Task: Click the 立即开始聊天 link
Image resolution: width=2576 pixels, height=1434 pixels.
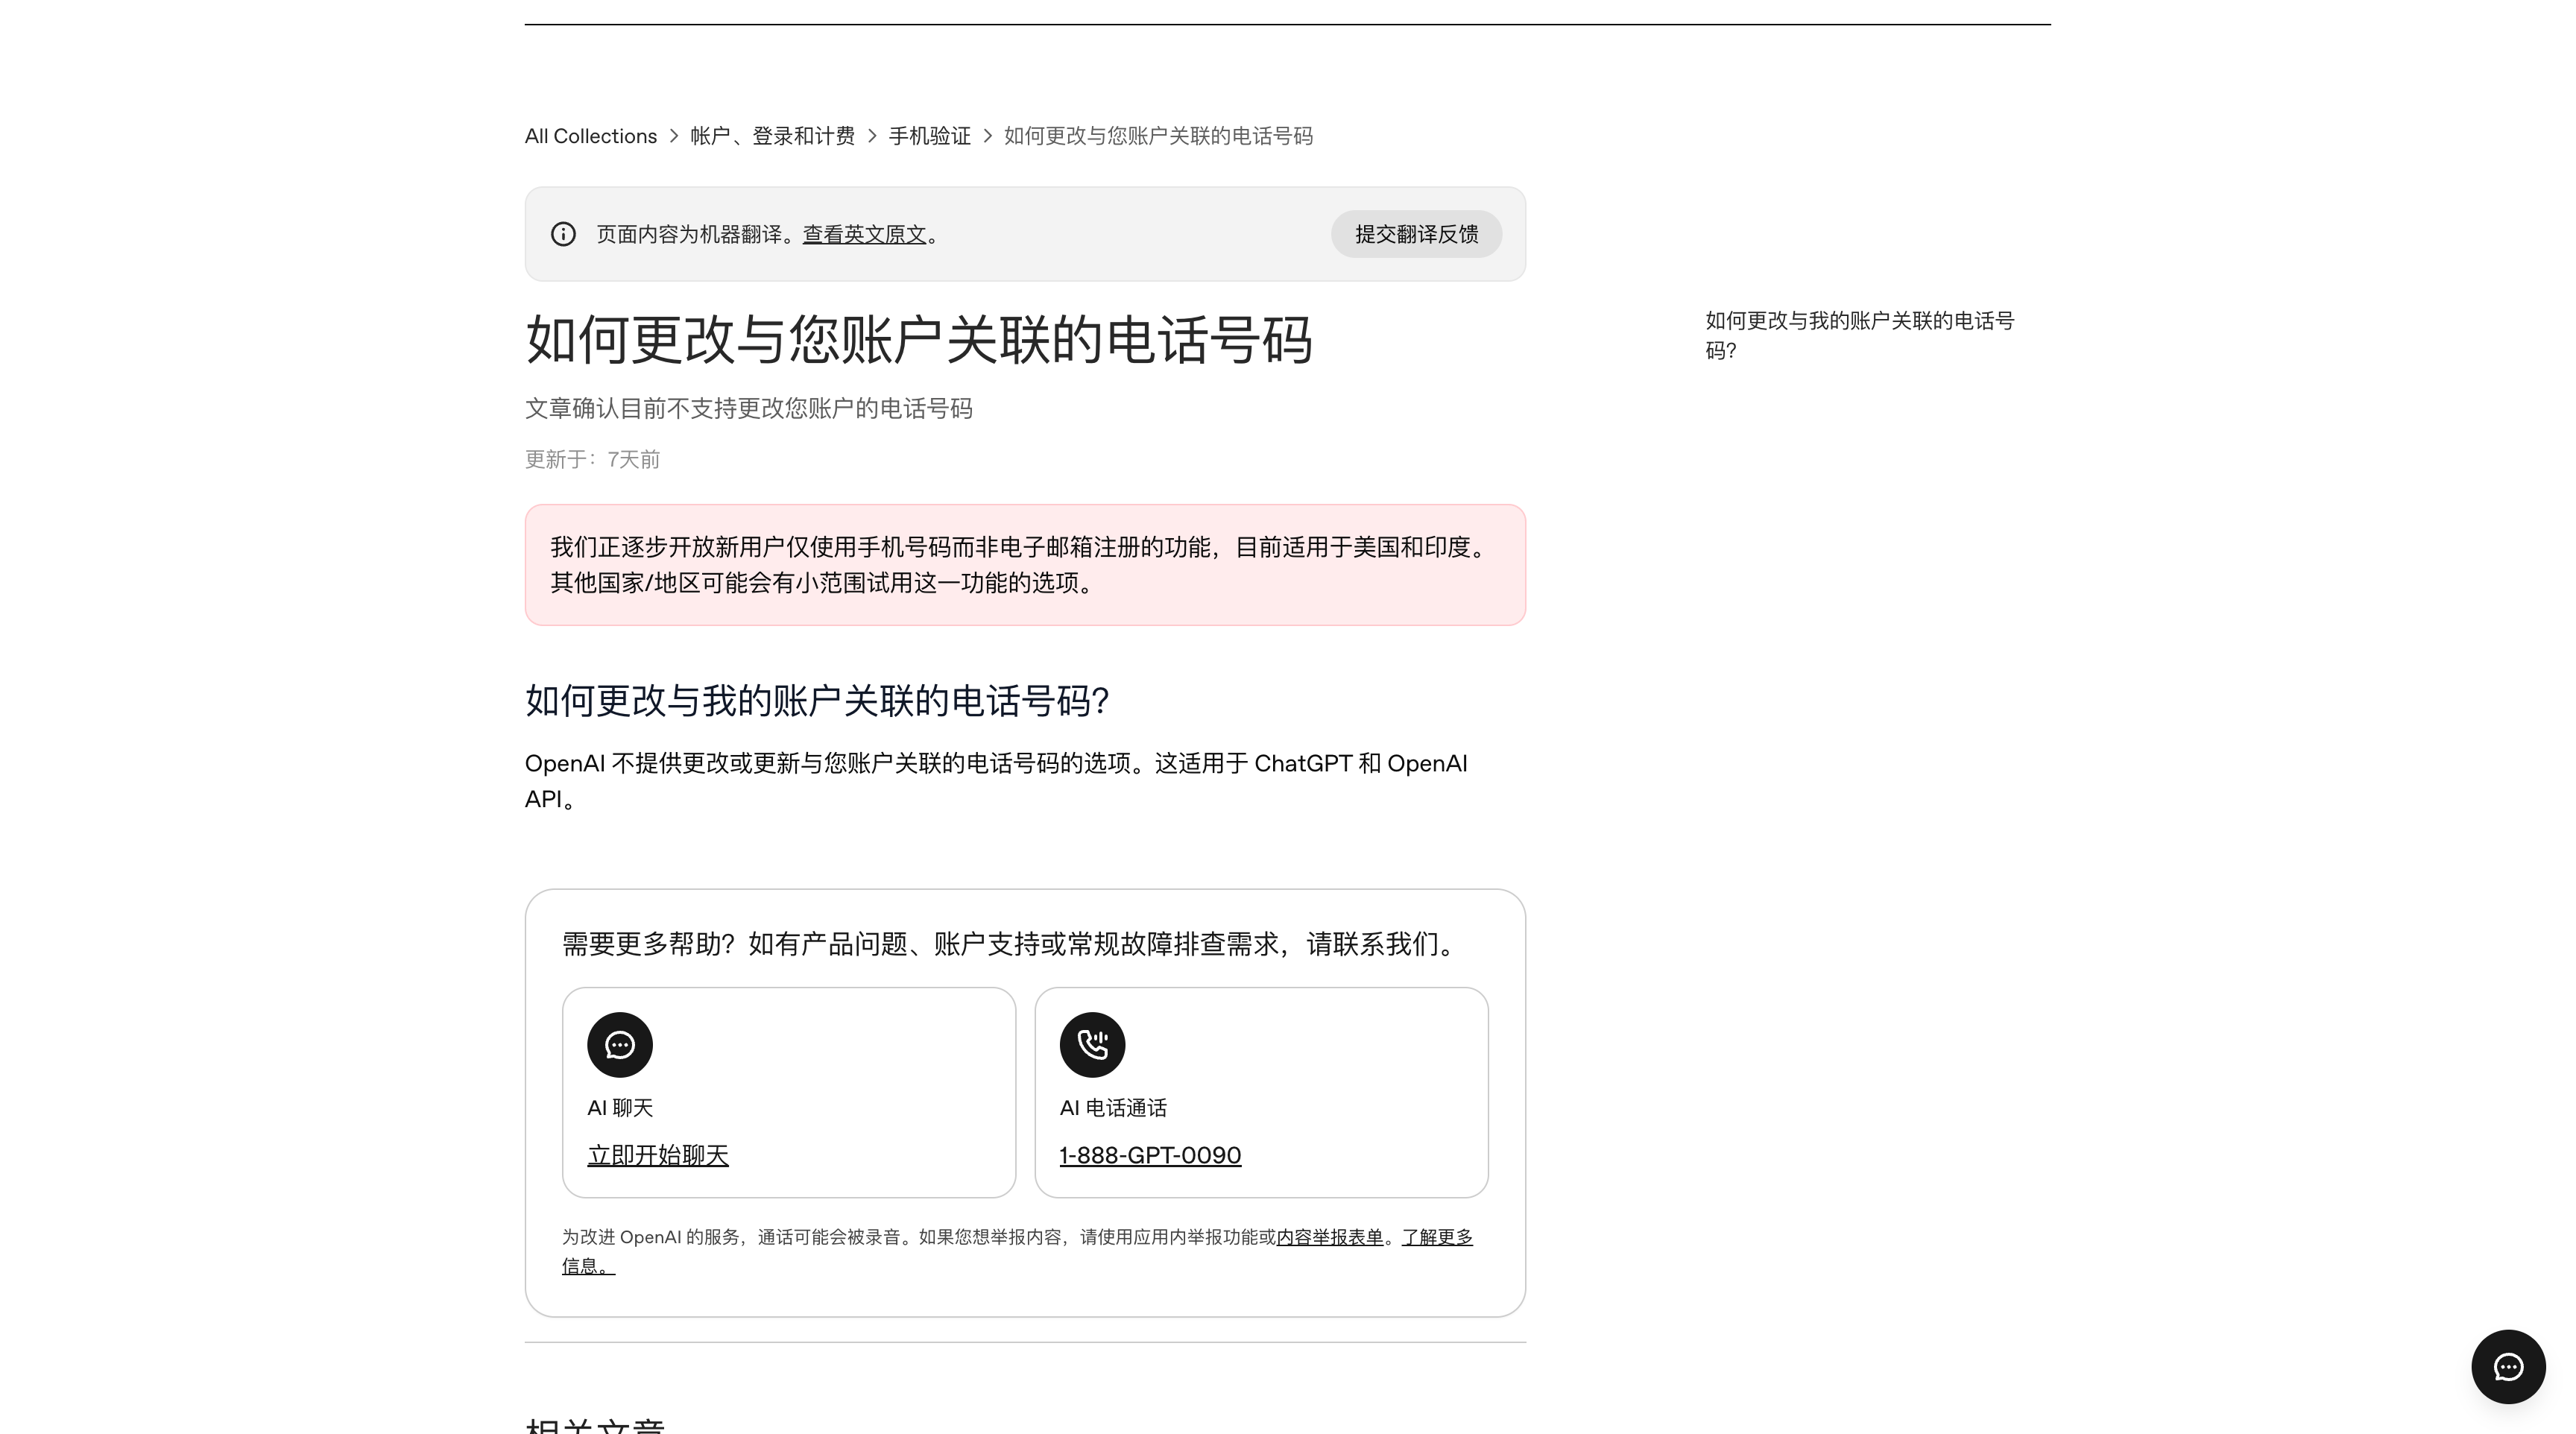Action: point(658,1155)
